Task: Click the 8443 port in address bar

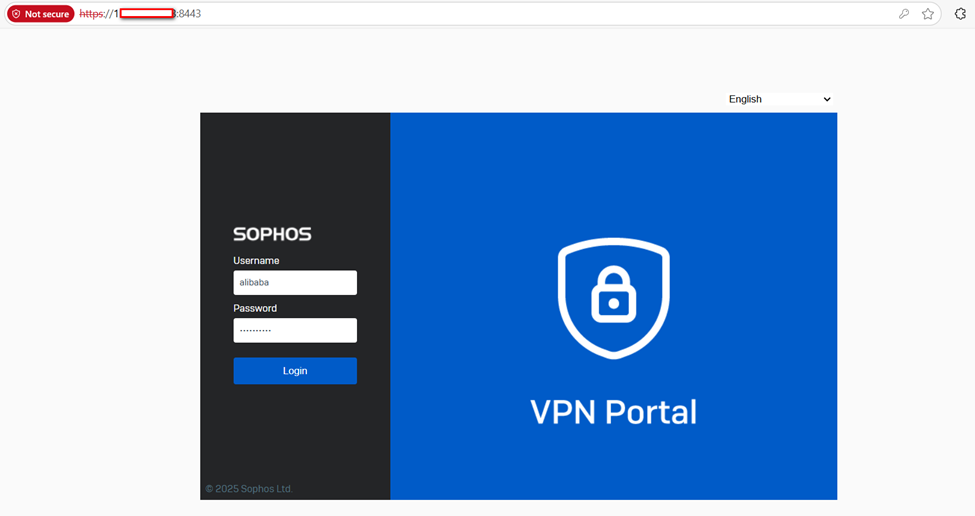Action: [x=189, y=14]
